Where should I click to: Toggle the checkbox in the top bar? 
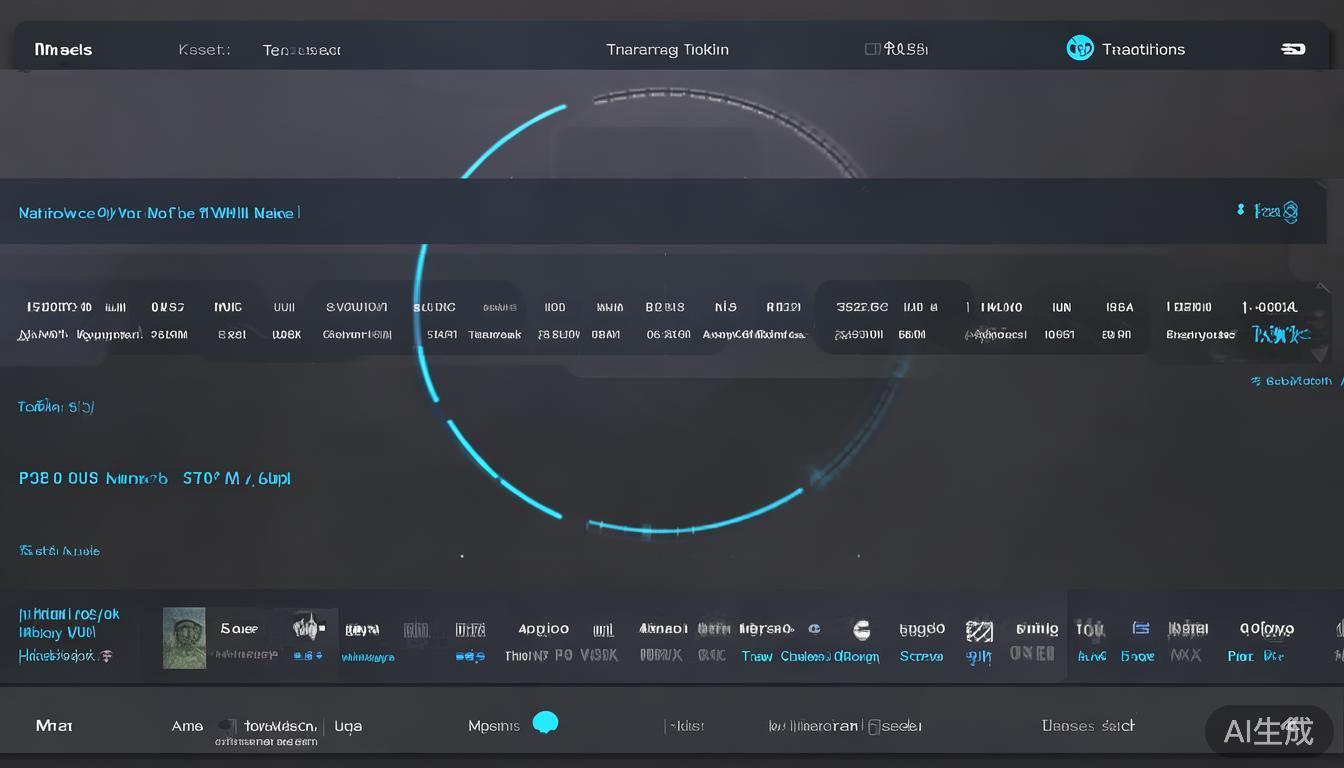point(872,49)
